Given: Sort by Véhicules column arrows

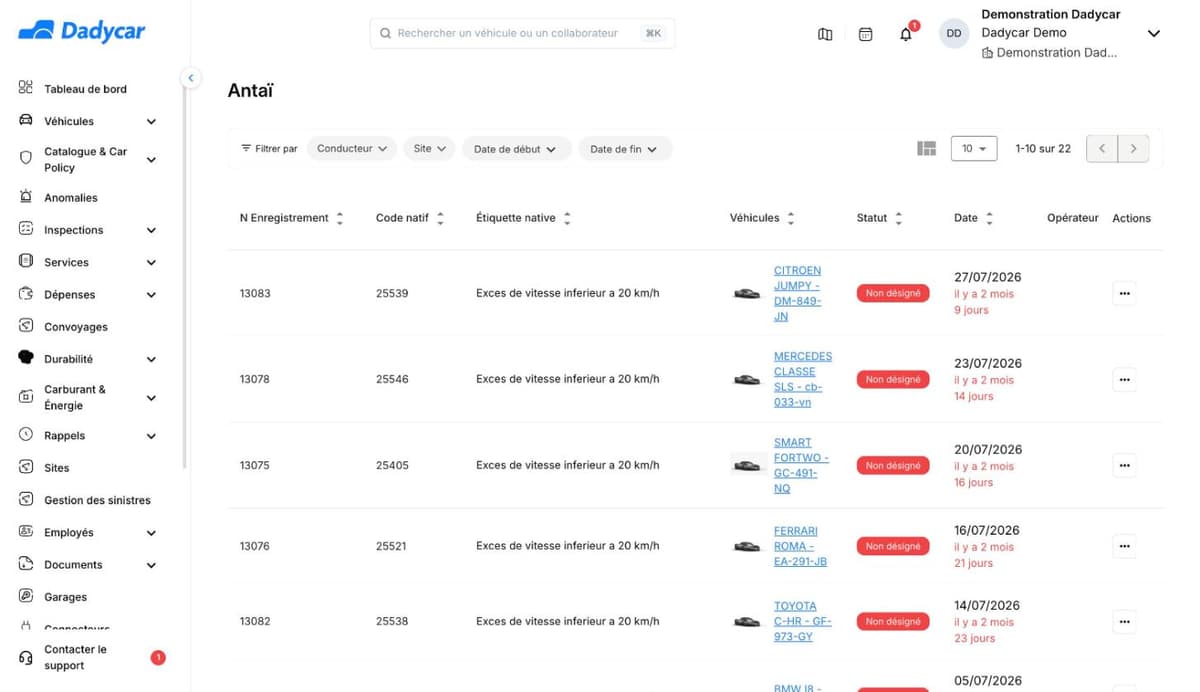Looking at the screenshot, I should pyautogui.click(x=791, y=218).
